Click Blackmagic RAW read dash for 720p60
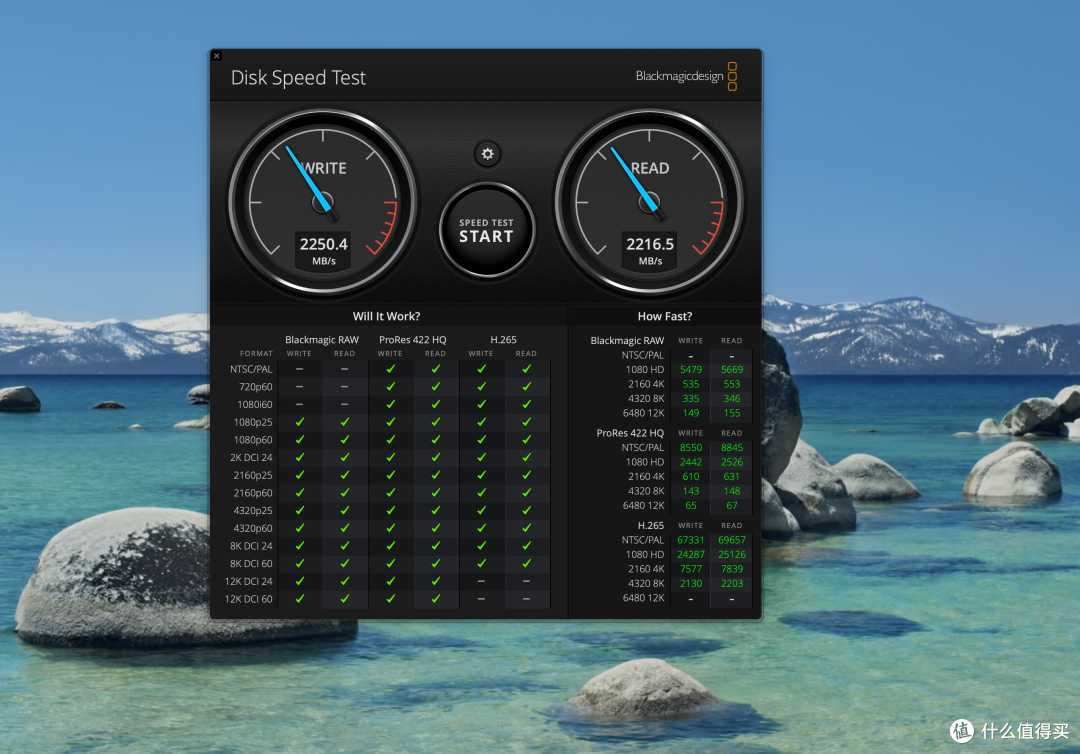 [344, 387]
